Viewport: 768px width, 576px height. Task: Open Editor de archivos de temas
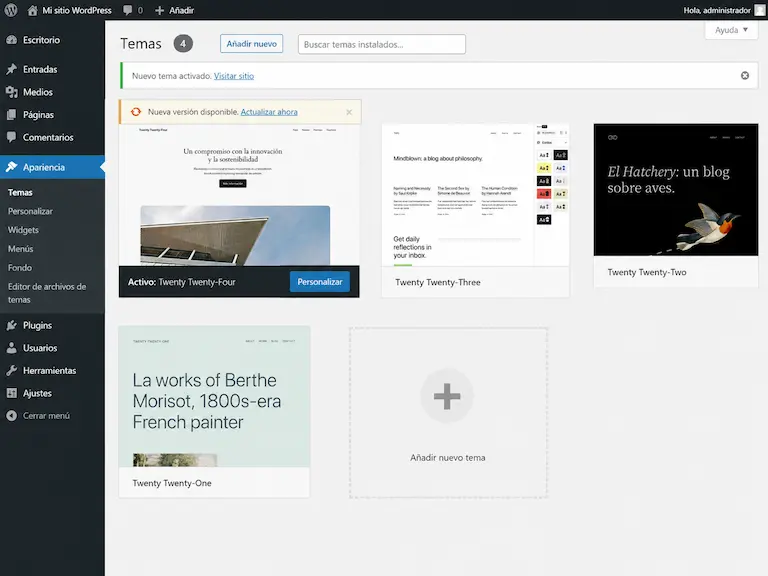pos(47,293)
